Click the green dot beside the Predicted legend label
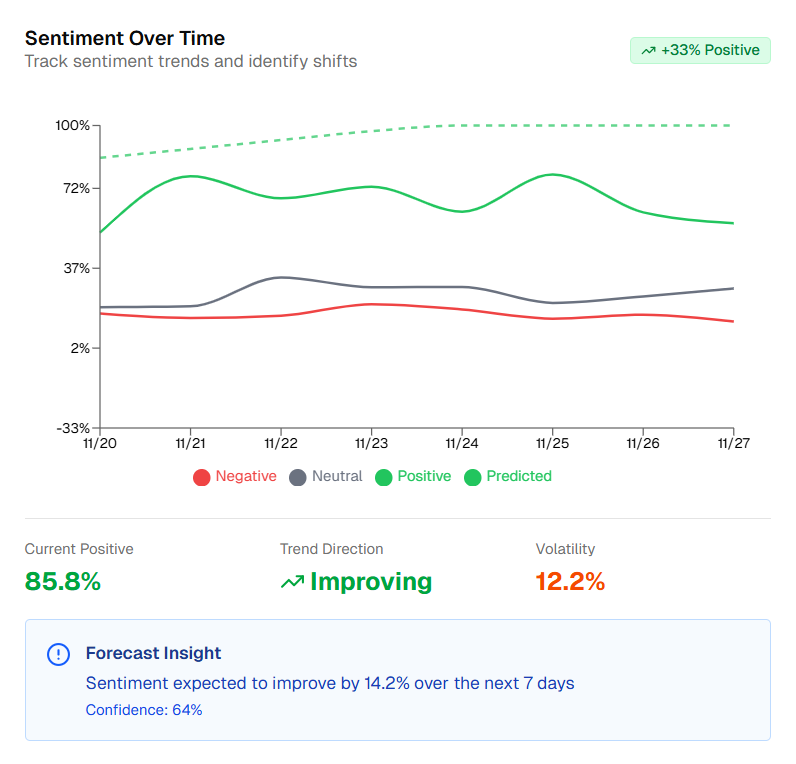 [473, 477]
